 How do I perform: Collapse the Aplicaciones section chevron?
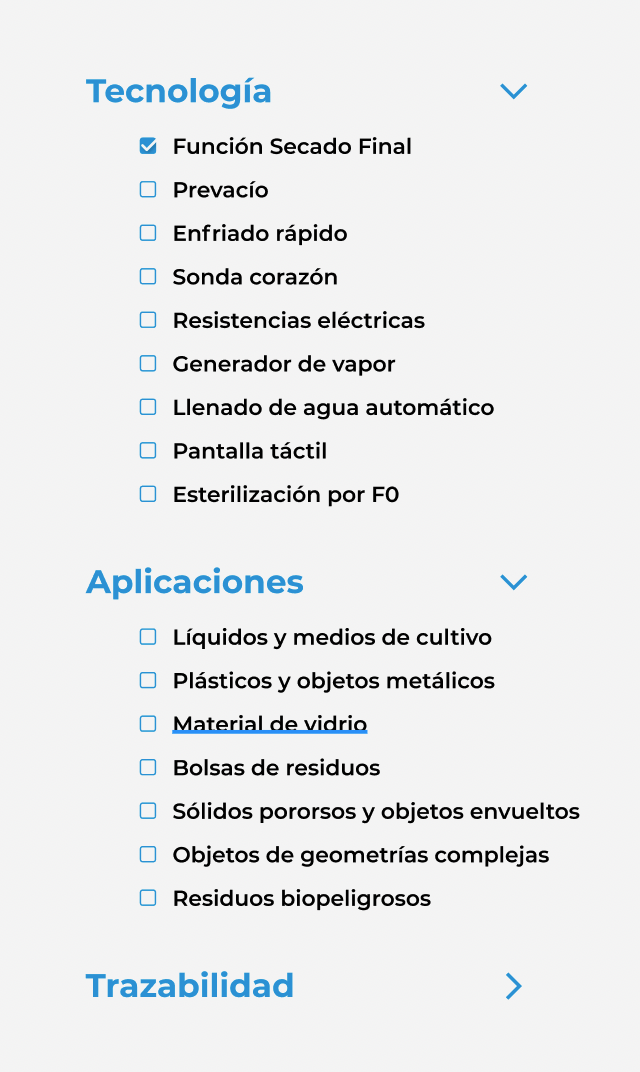pos(514,582)
